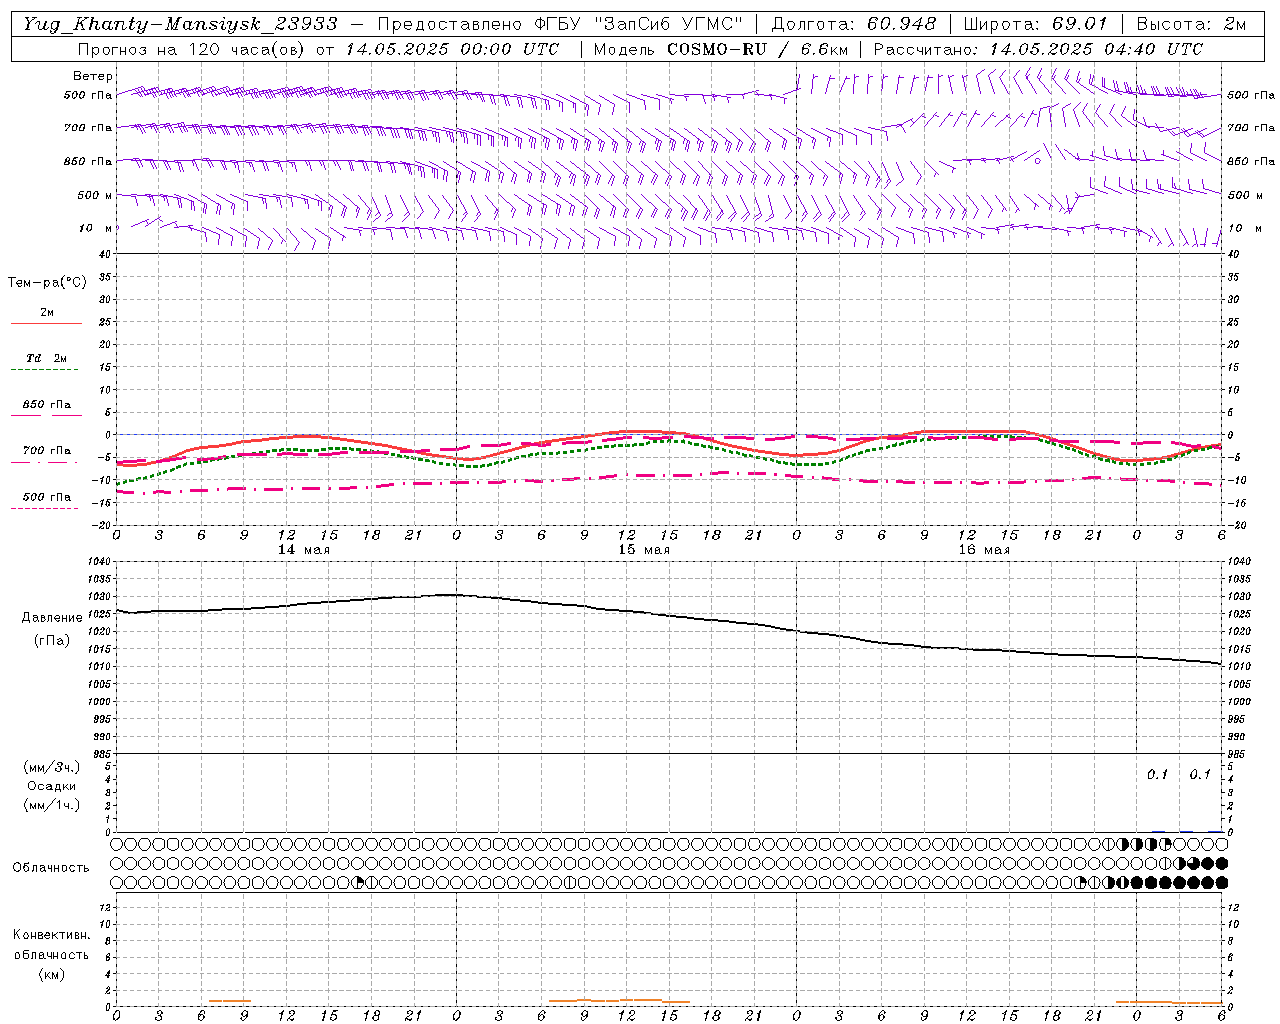This screenshot has height=1024, width=1280.
Task: Click the left 20 temperature axis value
Action: coord(104,345)
